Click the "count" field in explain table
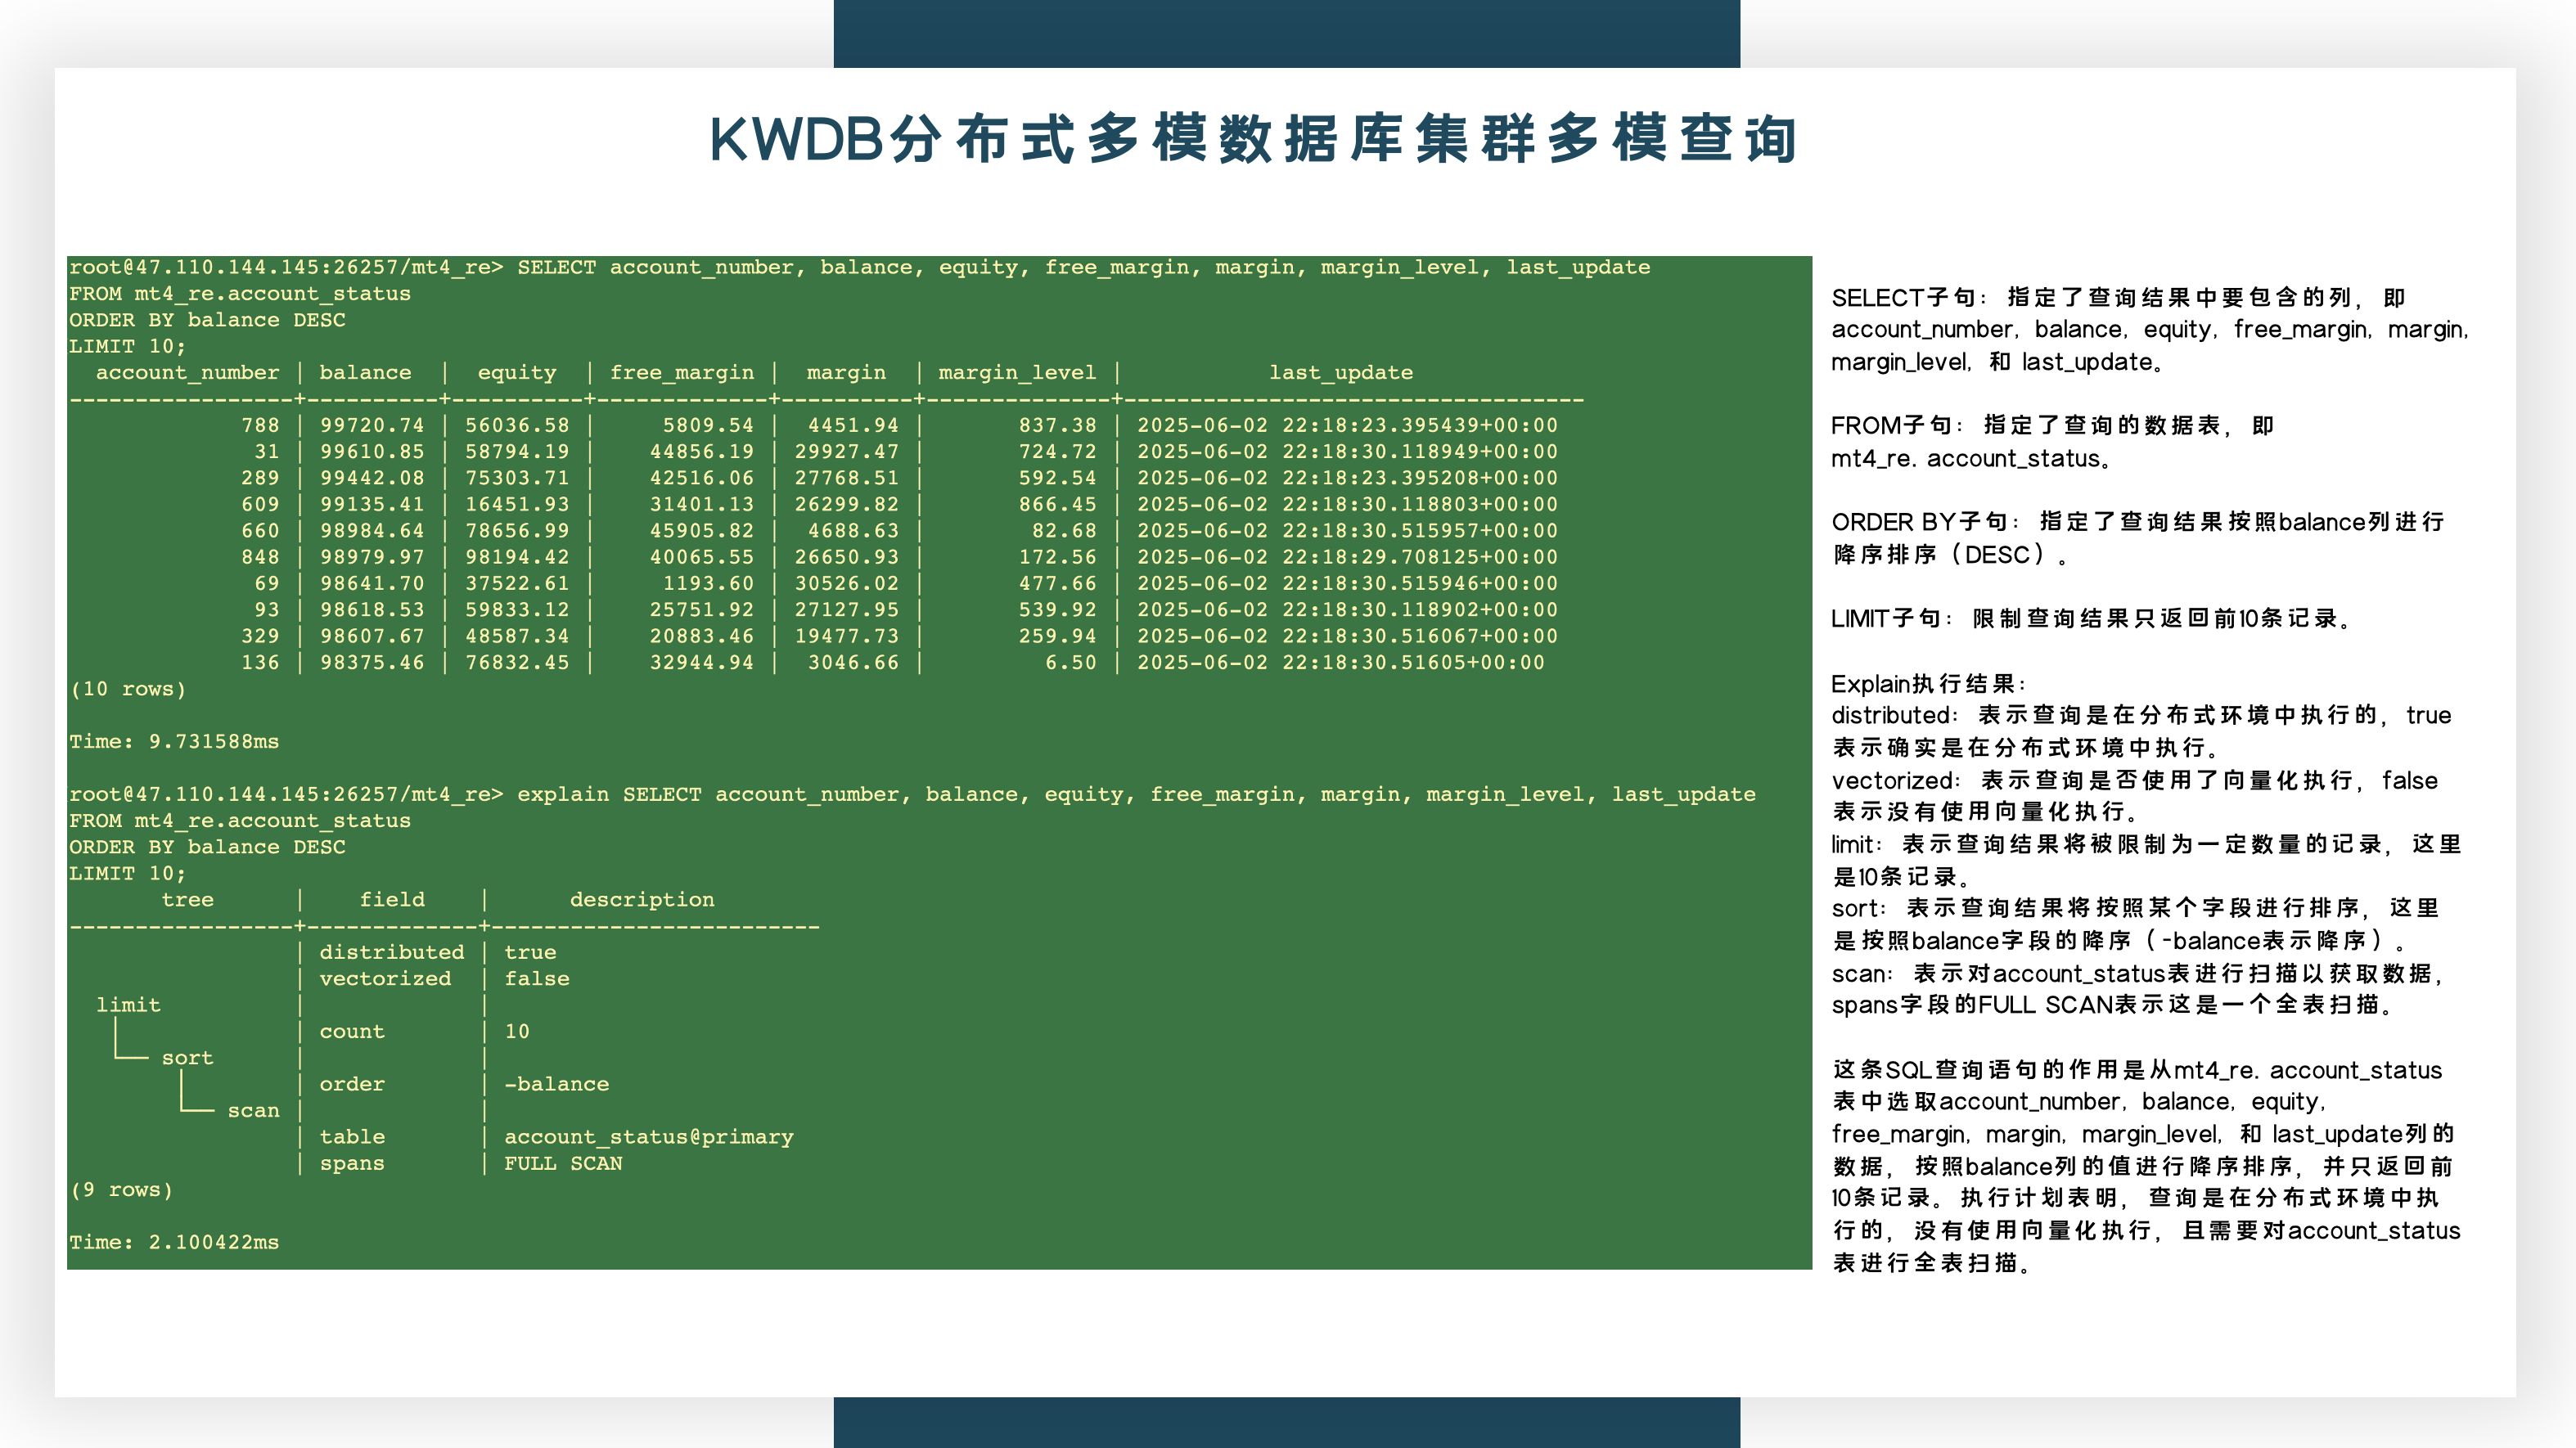This screenshot has height=1448, width=2576. 352,1032
